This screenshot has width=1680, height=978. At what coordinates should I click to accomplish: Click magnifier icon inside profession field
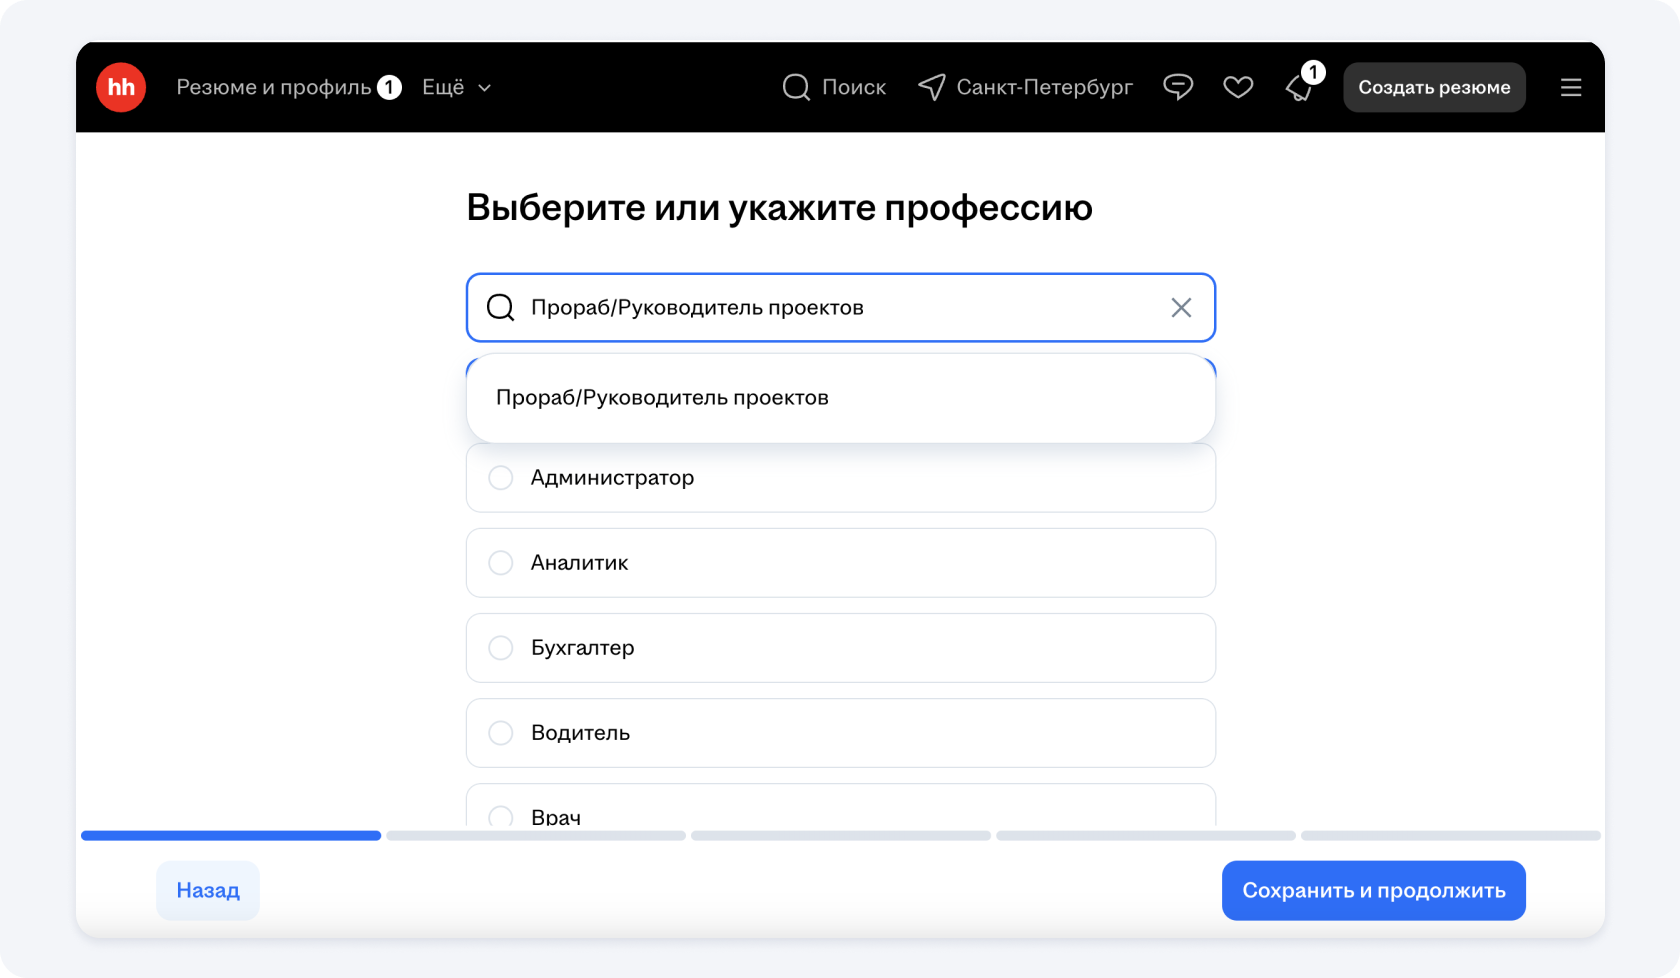pyautogui.click(x=500, y=308)
